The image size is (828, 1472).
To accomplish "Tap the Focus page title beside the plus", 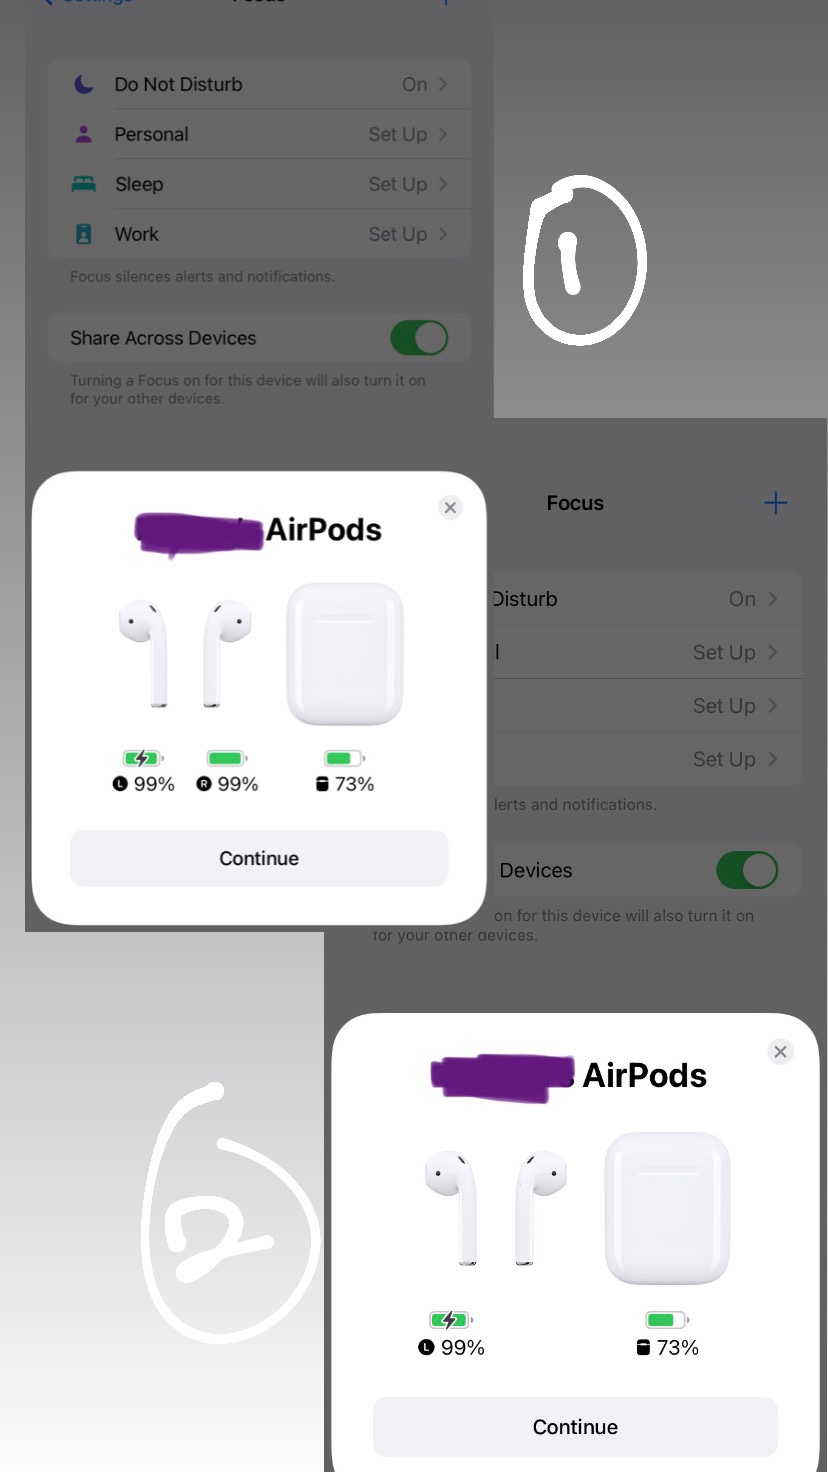I will 575,503.
